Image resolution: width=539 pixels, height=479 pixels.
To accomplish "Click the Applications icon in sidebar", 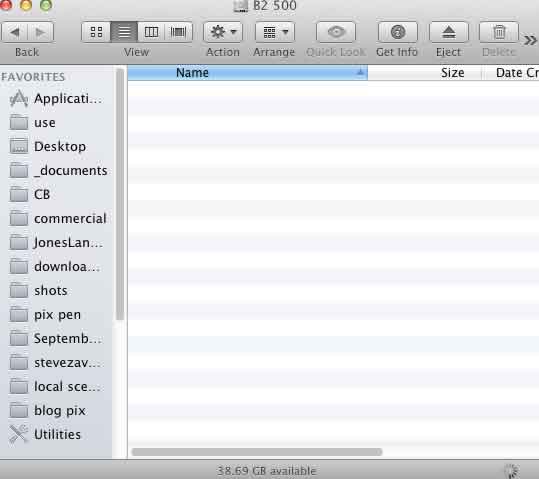I will tap(19, 98).
